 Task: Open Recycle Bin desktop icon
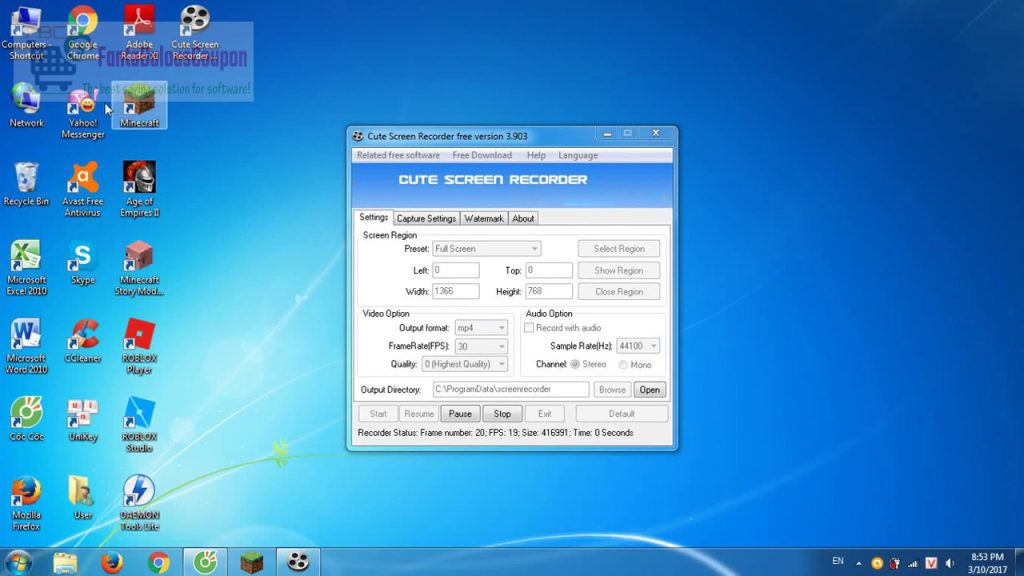26,184
